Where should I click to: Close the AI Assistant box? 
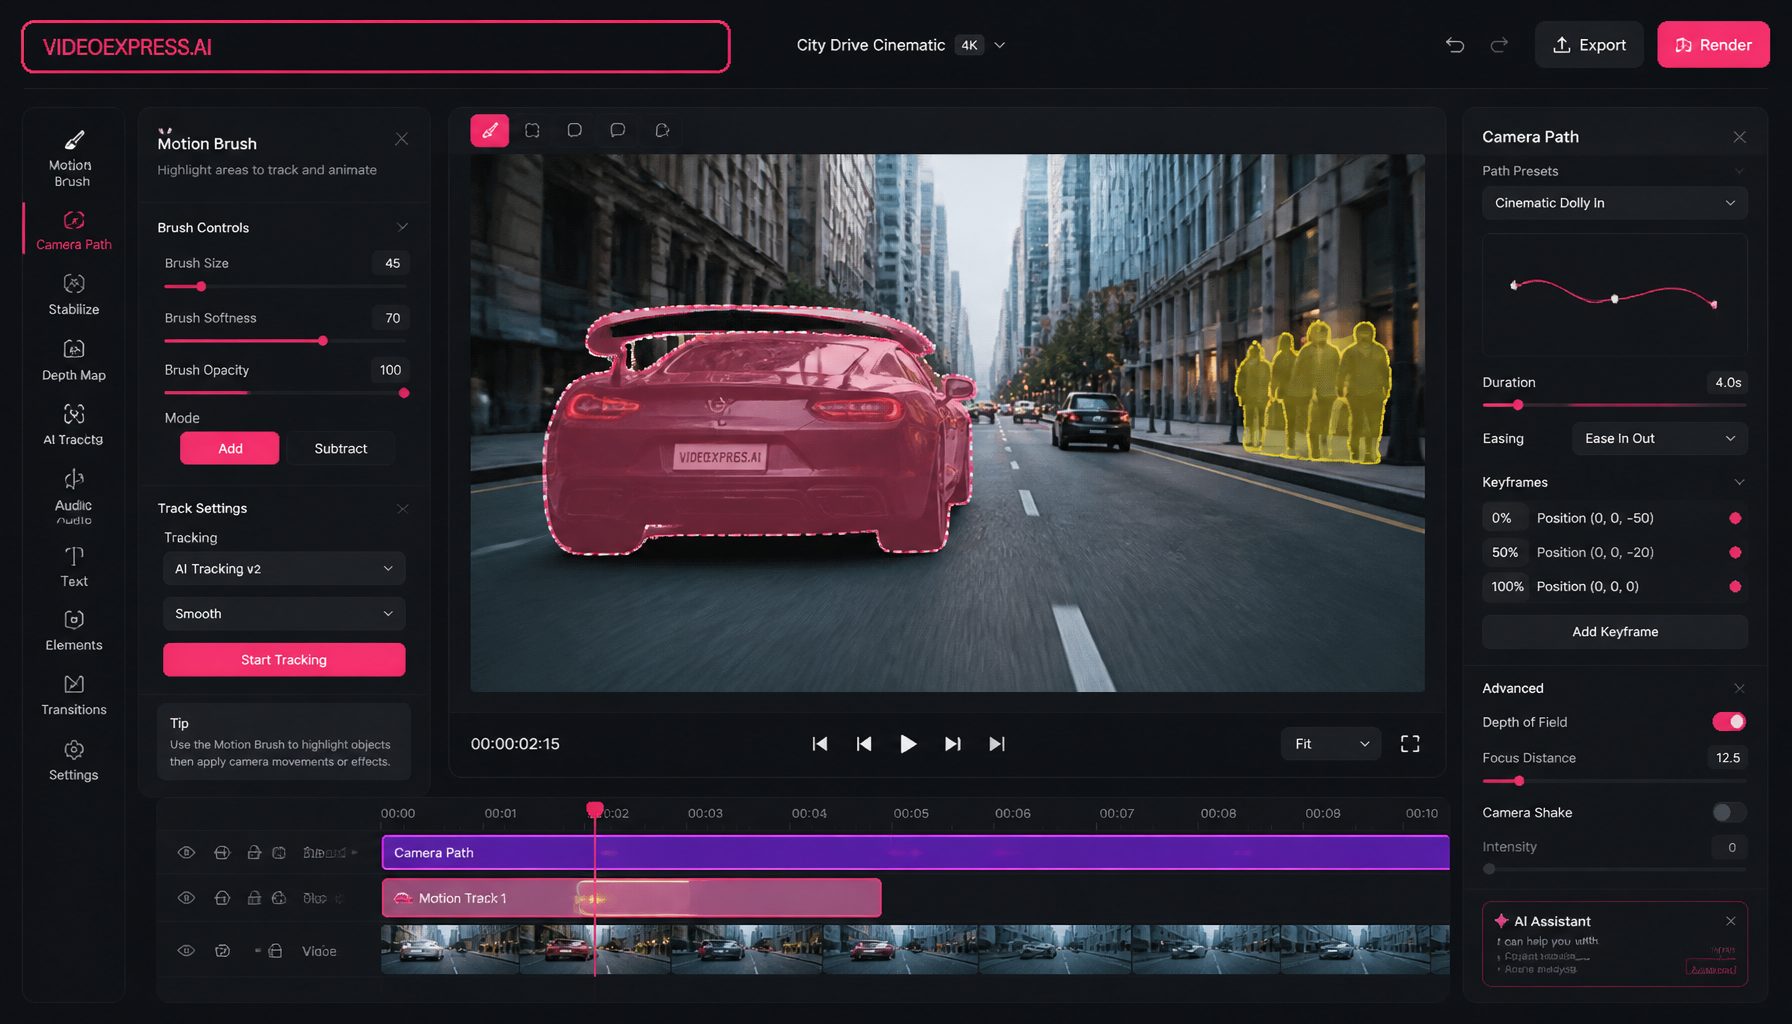(1730, 921)
